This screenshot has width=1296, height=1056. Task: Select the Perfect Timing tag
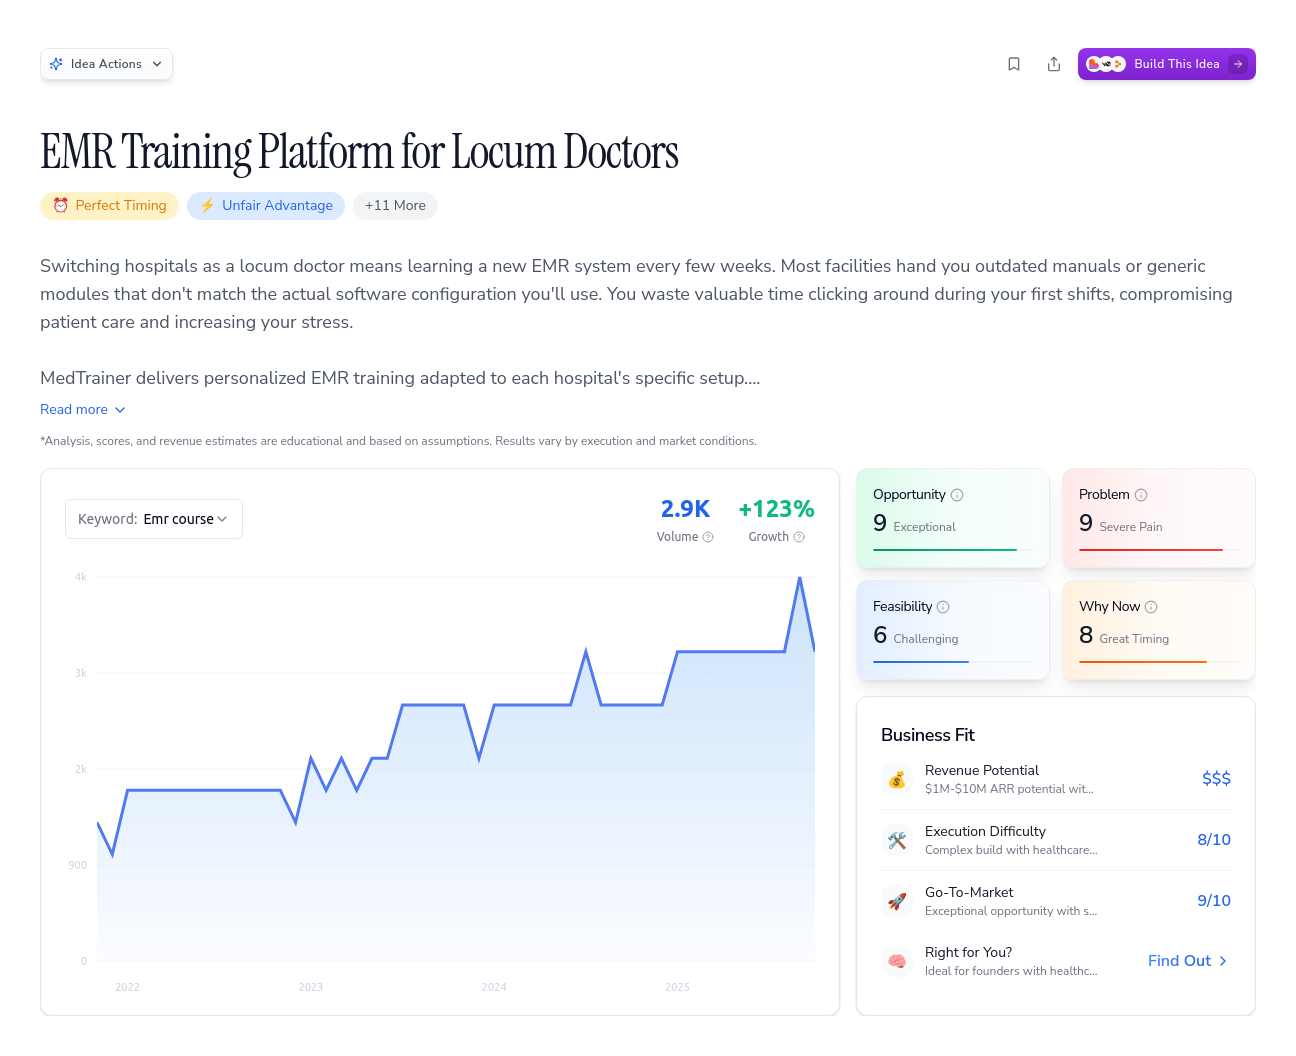(x=110, y=206)
